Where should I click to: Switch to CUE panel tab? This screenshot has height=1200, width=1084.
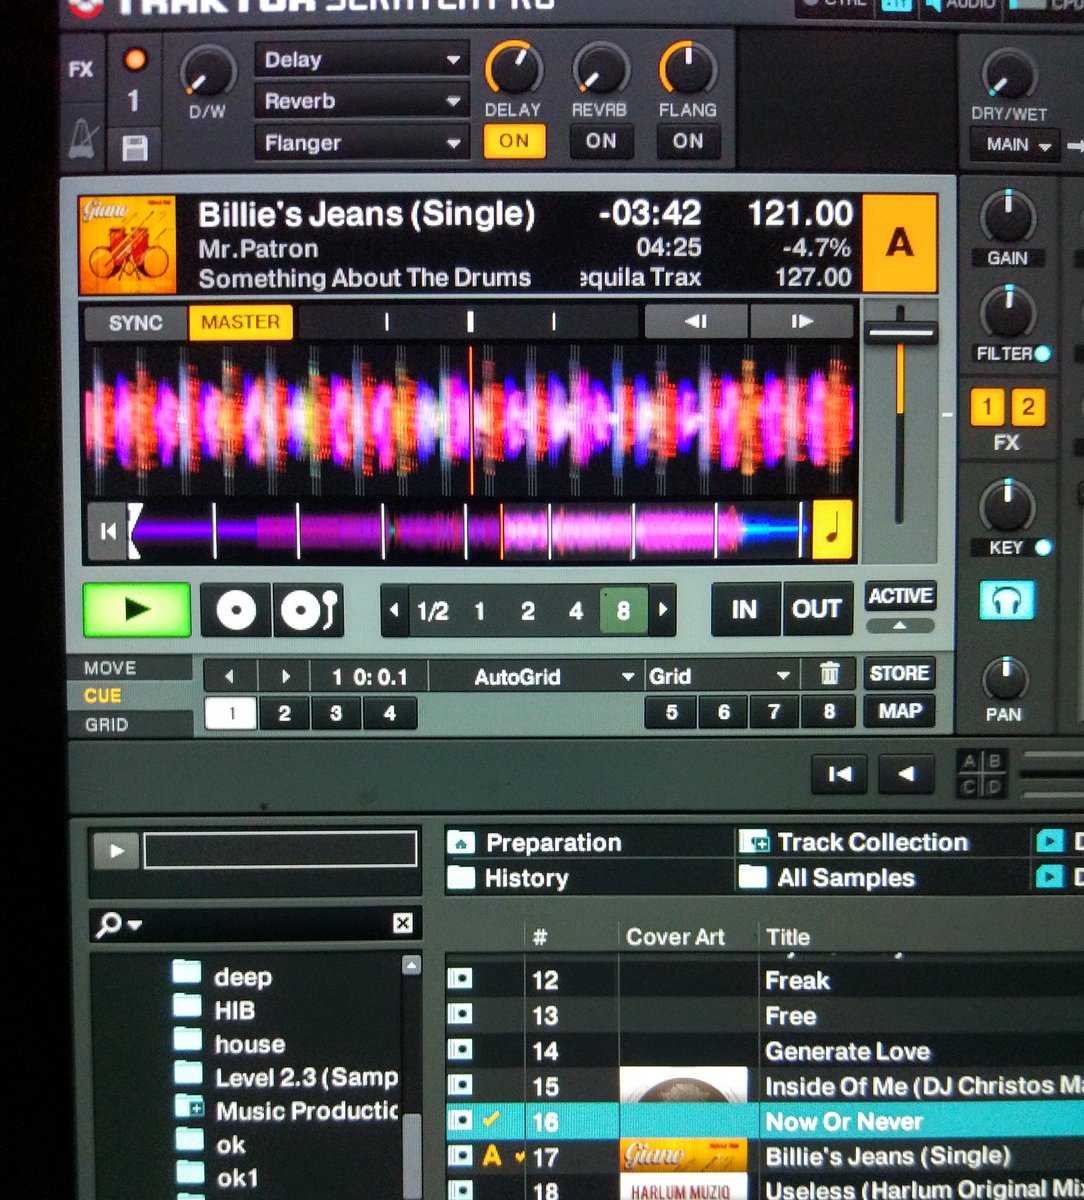(130, 696)
